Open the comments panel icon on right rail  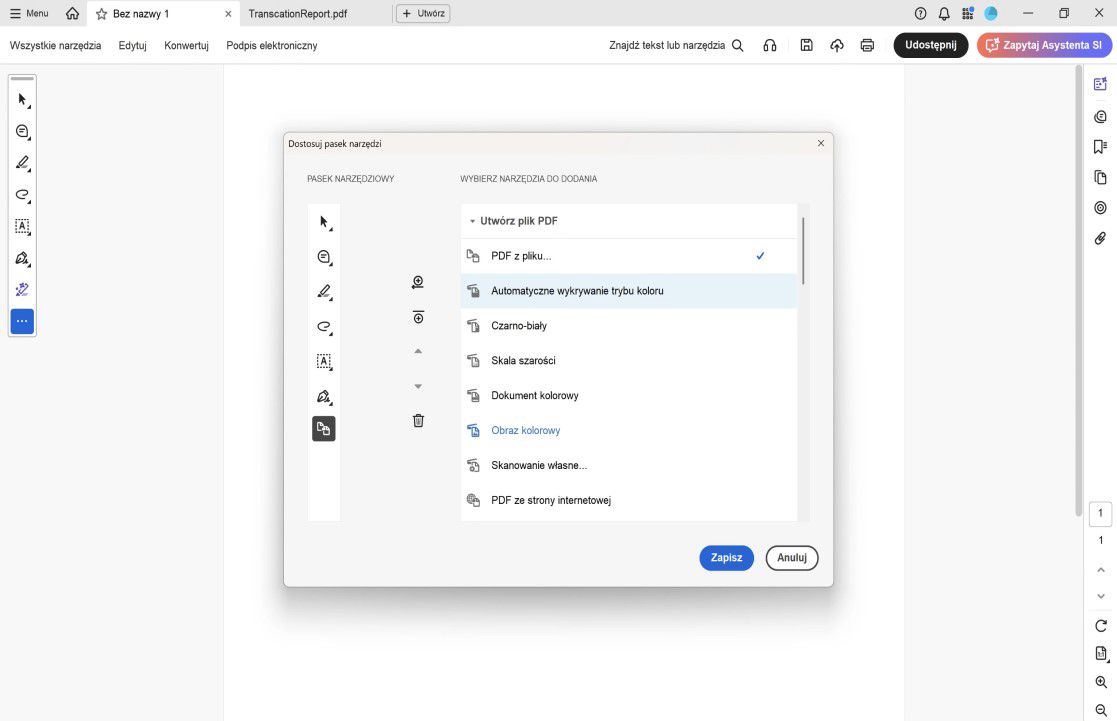pyautogui.click(x=1101, y=116)
